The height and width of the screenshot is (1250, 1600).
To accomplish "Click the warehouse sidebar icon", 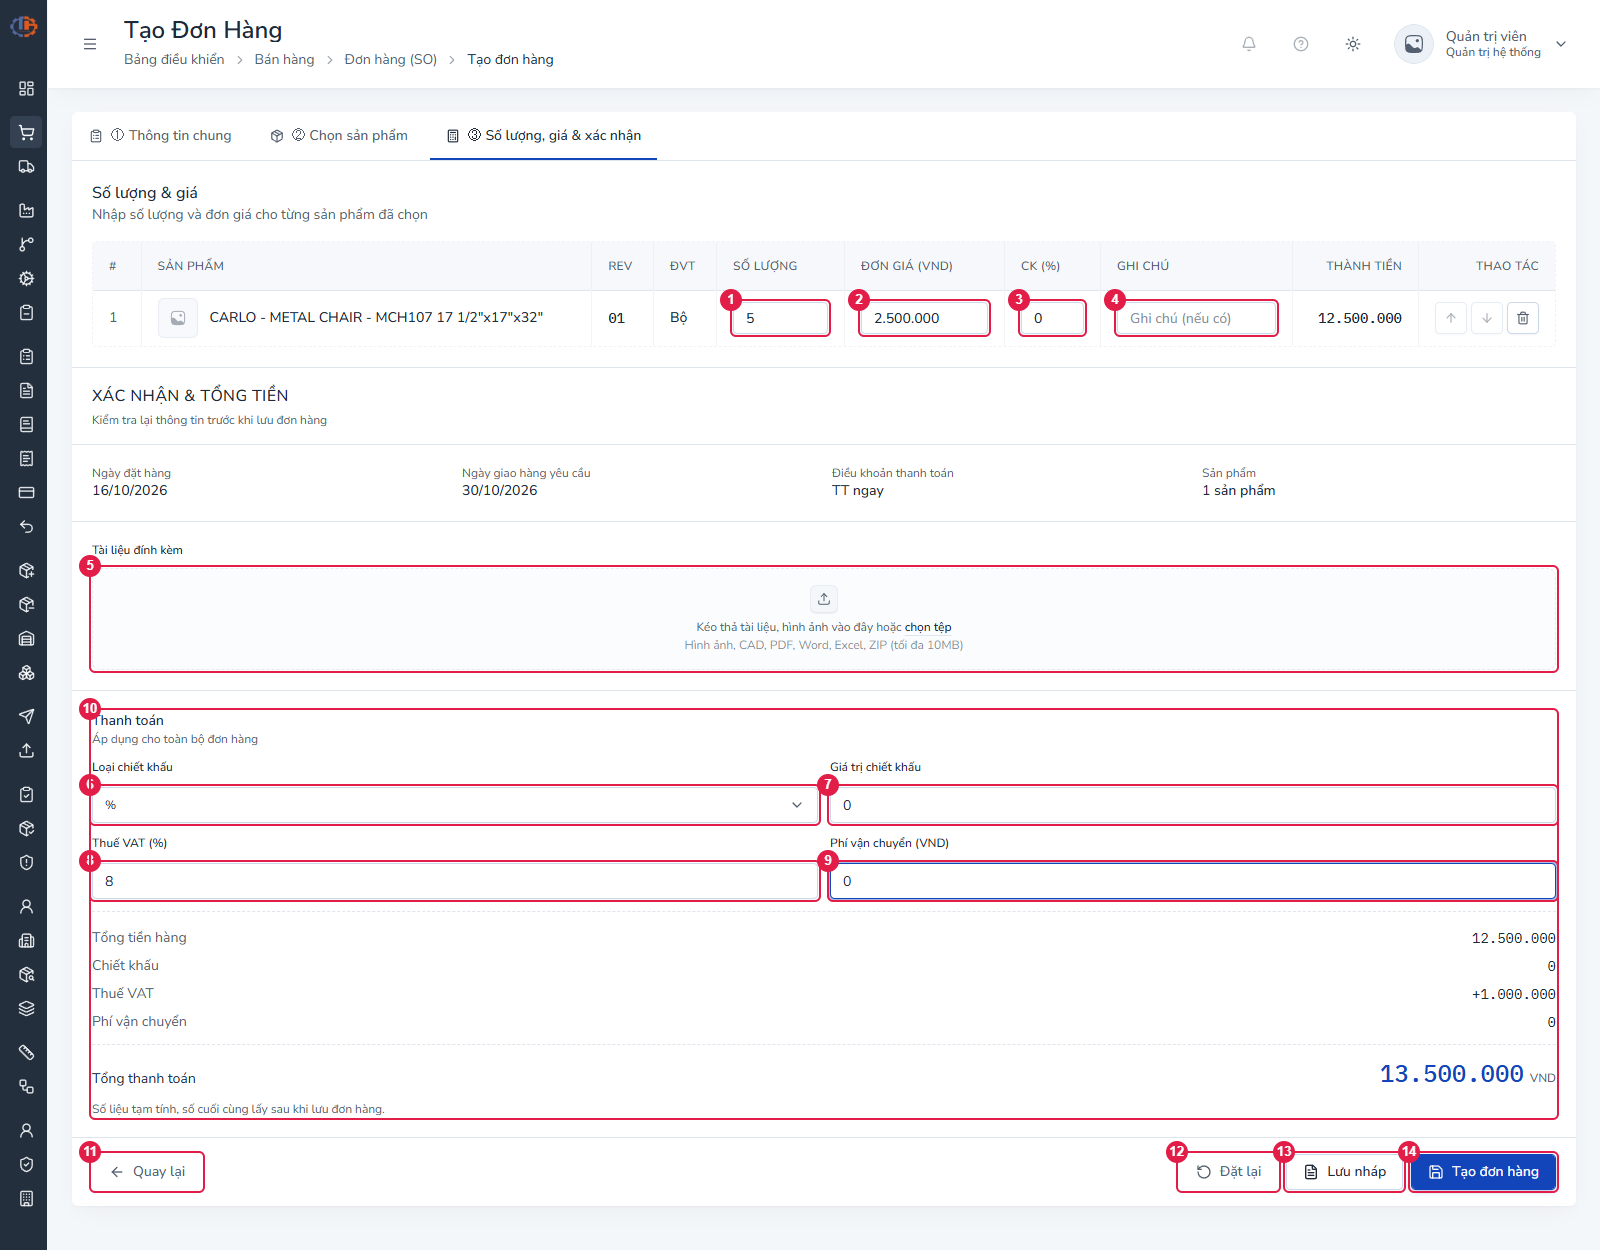I will coord(27,639).
